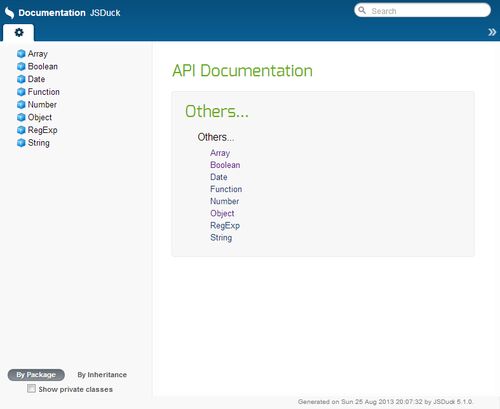The width and height of the screenshot is (500, 409).
Task: Open the RegExp link in main panel
Action: click(x=225, y=226)
